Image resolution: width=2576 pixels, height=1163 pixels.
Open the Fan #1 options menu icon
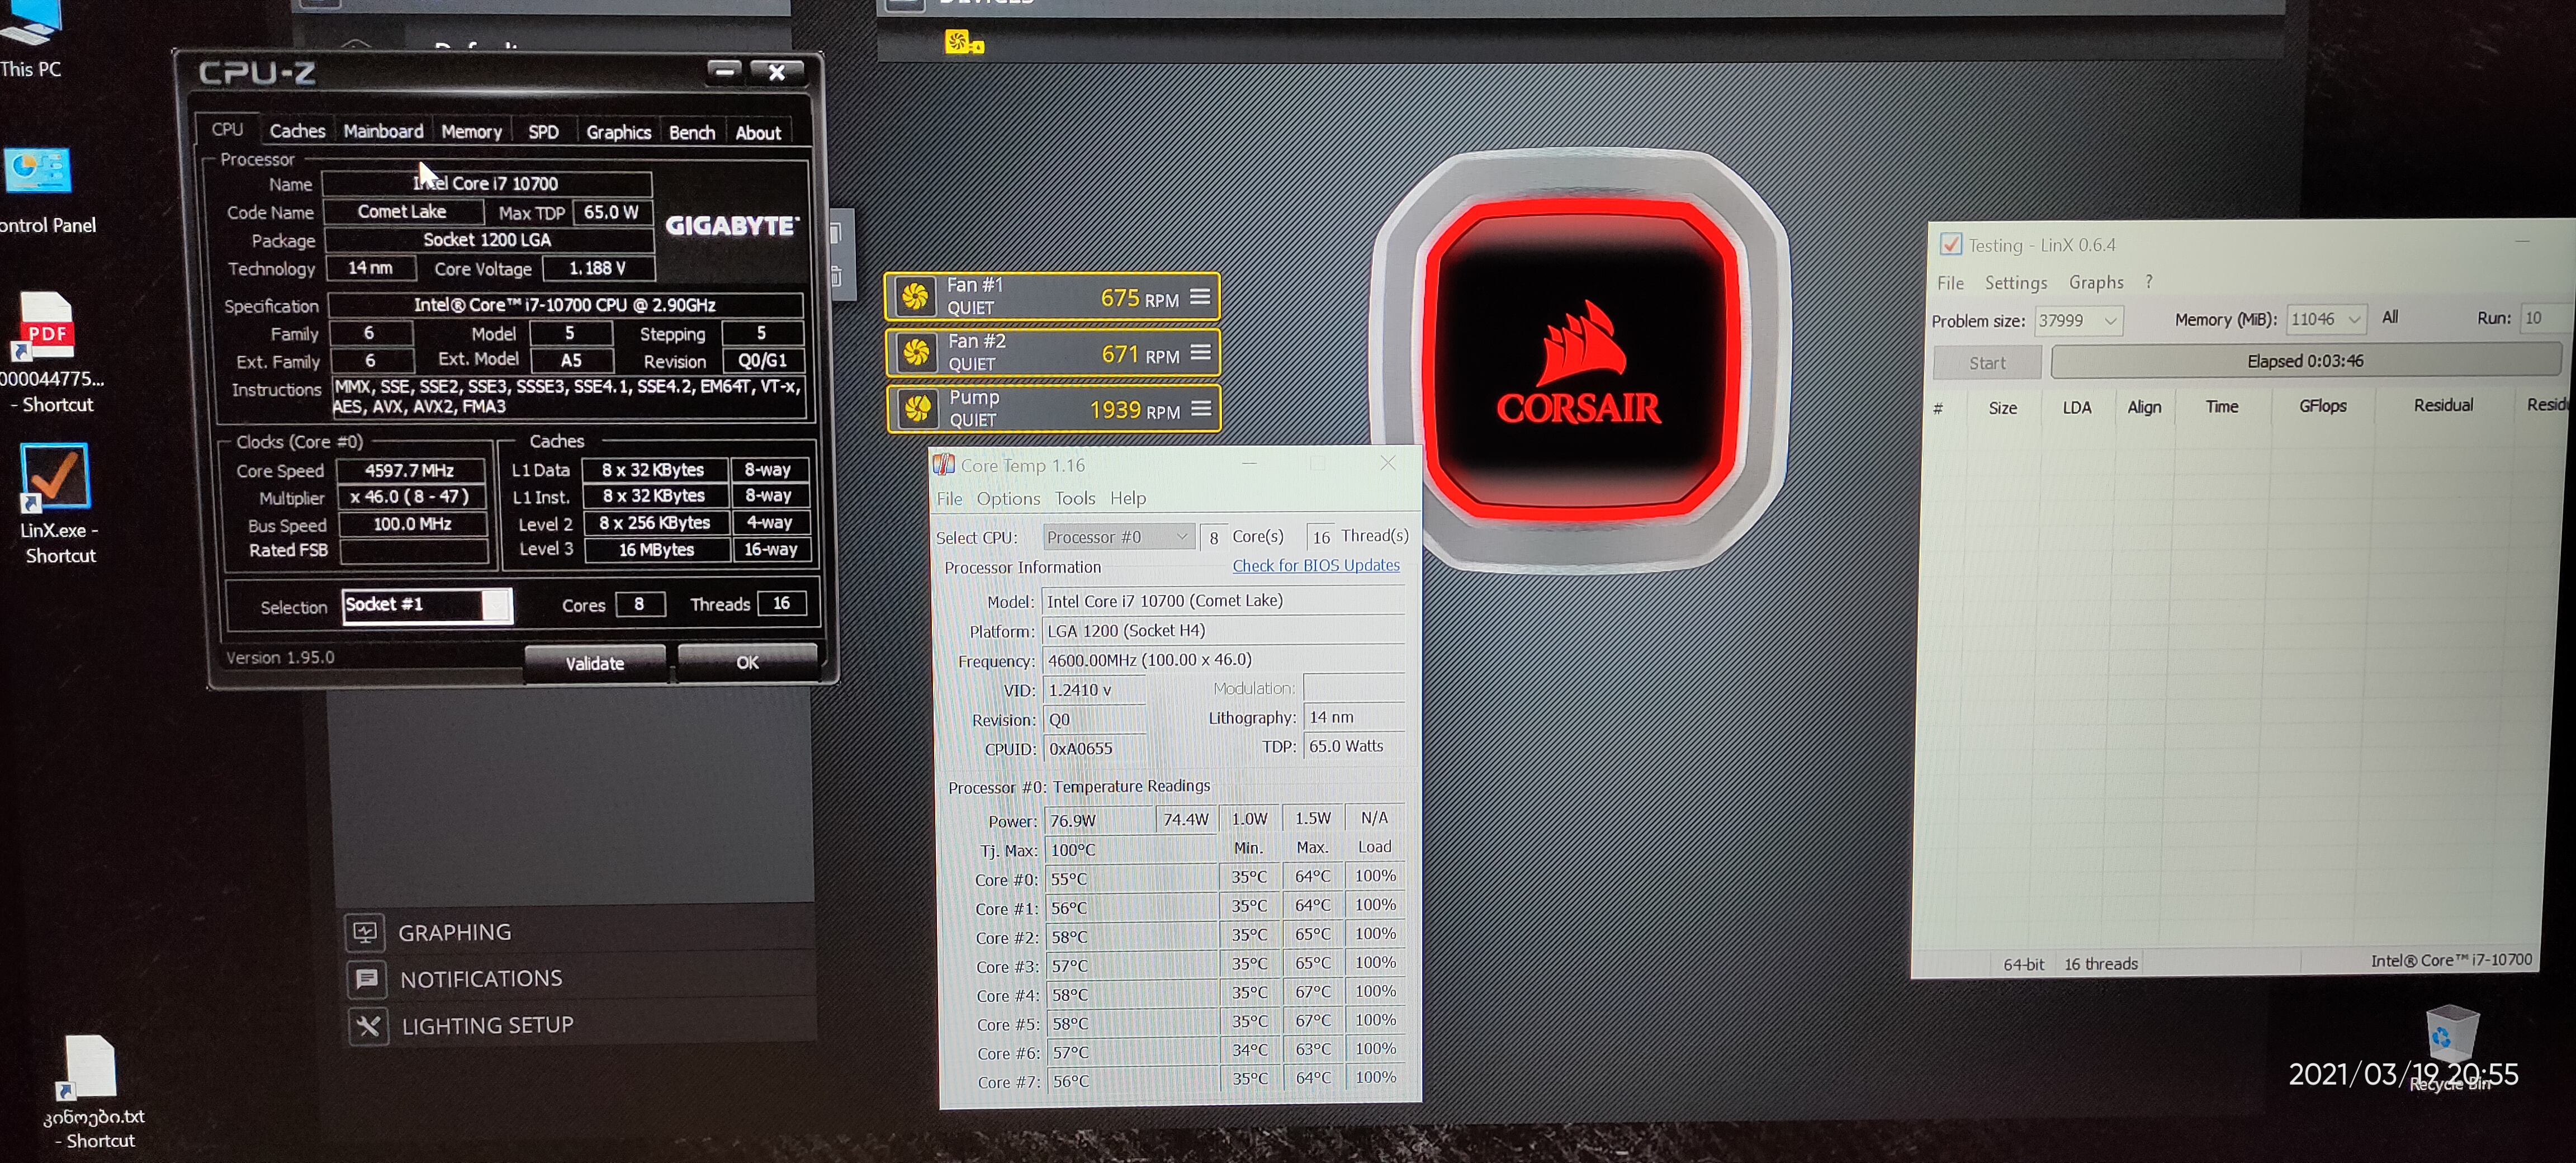[1199, 297]
